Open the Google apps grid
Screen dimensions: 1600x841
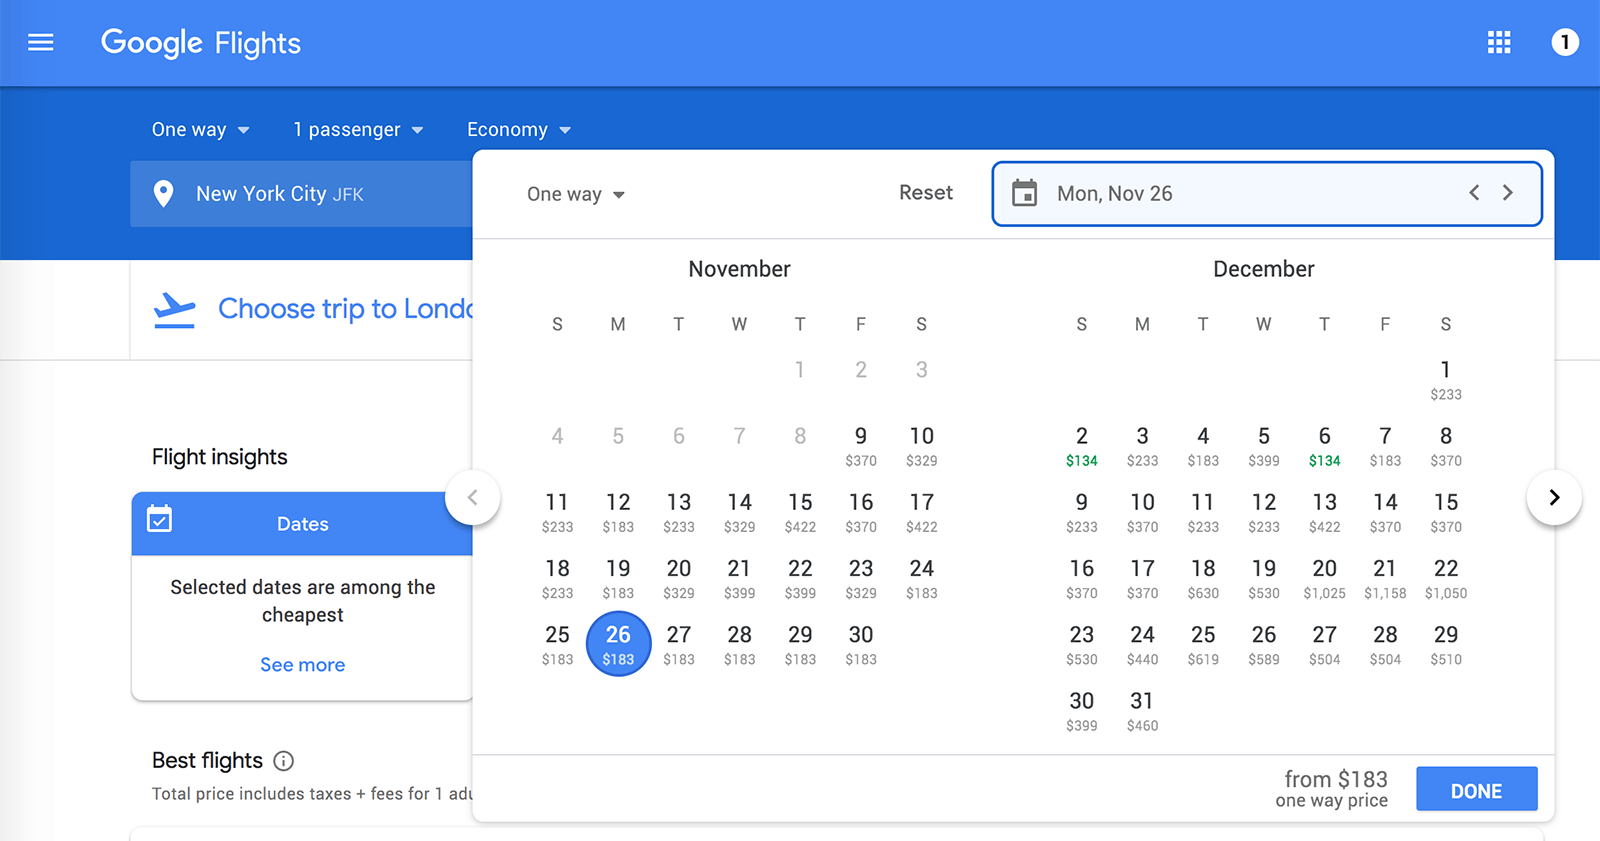1499,42
